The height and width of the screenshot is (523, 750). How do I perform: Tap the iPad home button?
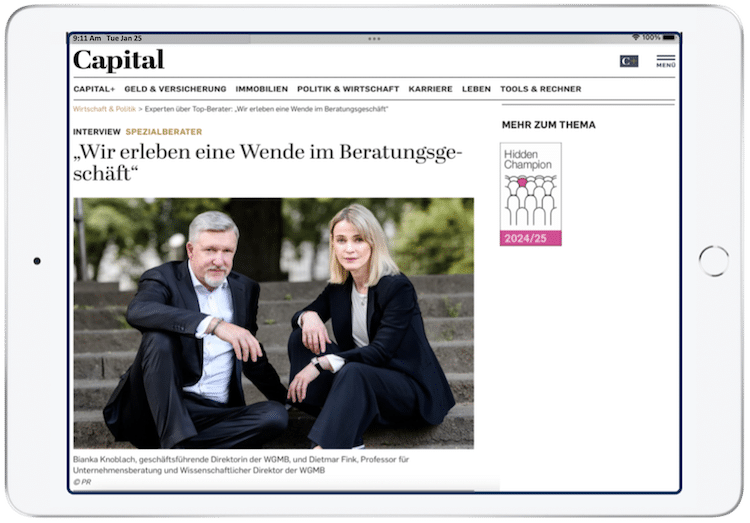click(714, 261)
